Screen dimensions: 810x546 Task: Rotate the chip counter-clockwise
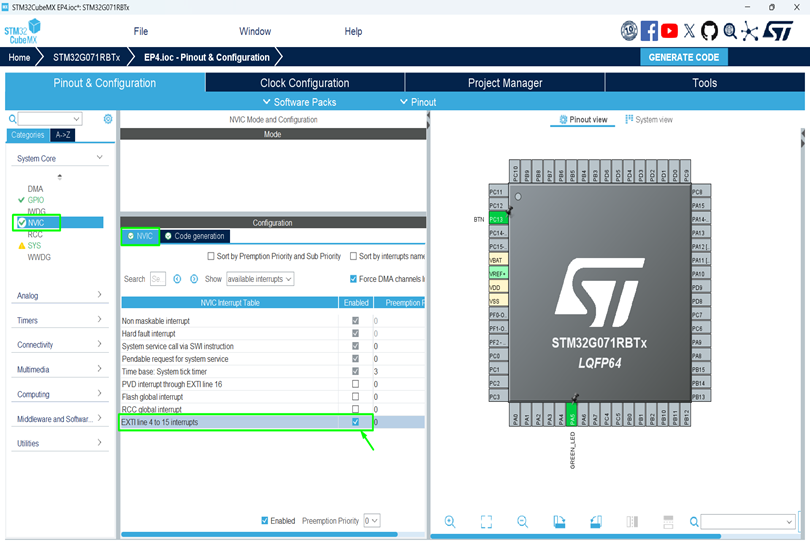pyautogui.click(x=596, y=522)
